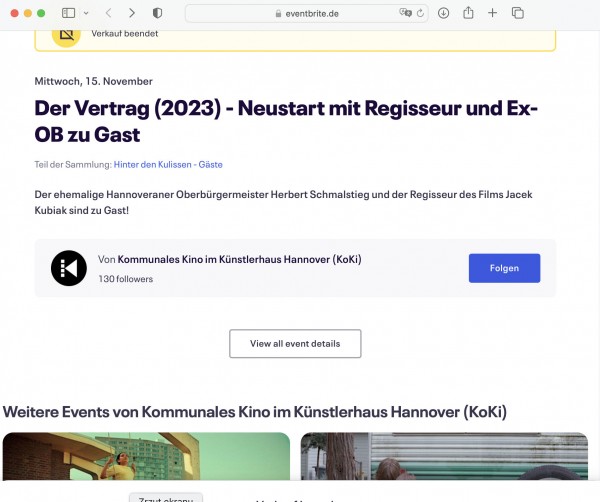
Task: Click the yellow sales-ended ticket icon
Action: coord(66,35)
